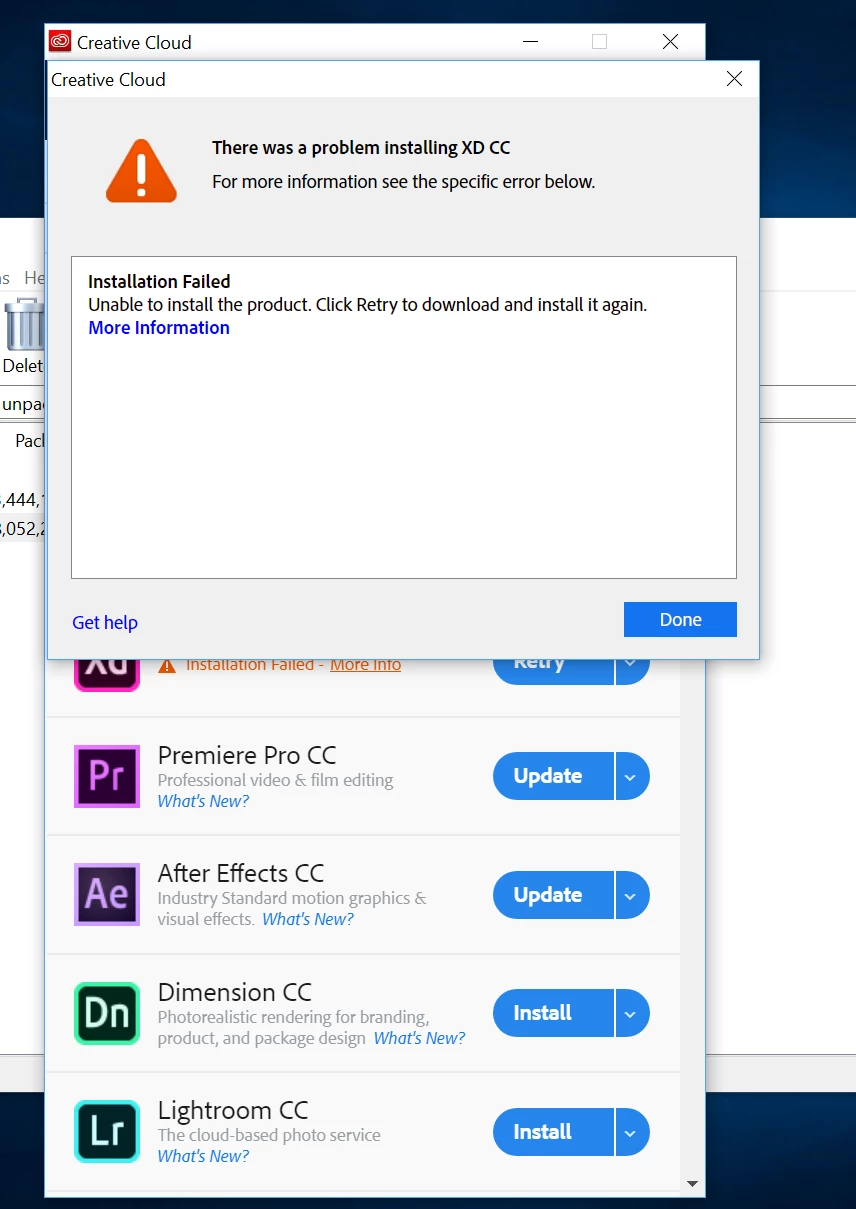Click the Creative Cloud logo in title bar
The width and height of the screenshot is (856, 1209).
60,42
